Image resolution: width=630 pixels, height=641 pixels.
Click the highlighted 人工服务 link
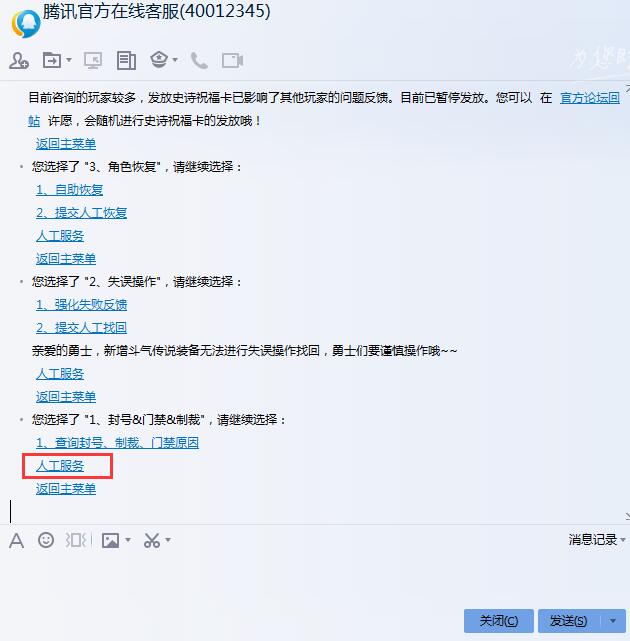[60, 466]
